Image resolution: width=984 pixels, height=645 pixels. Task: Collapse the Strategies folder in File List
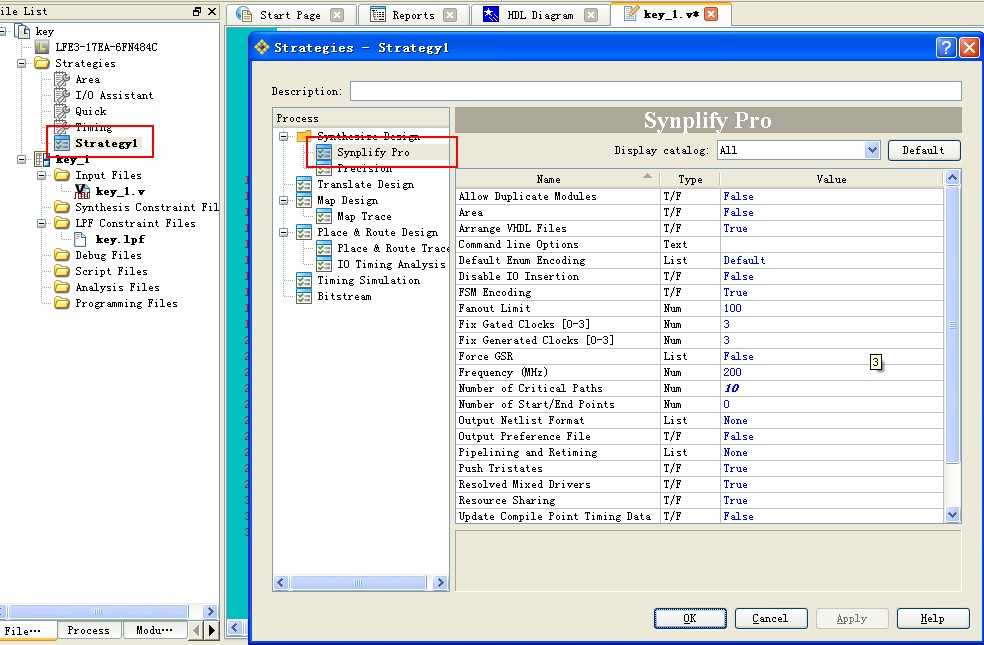(x=22, y=63)
